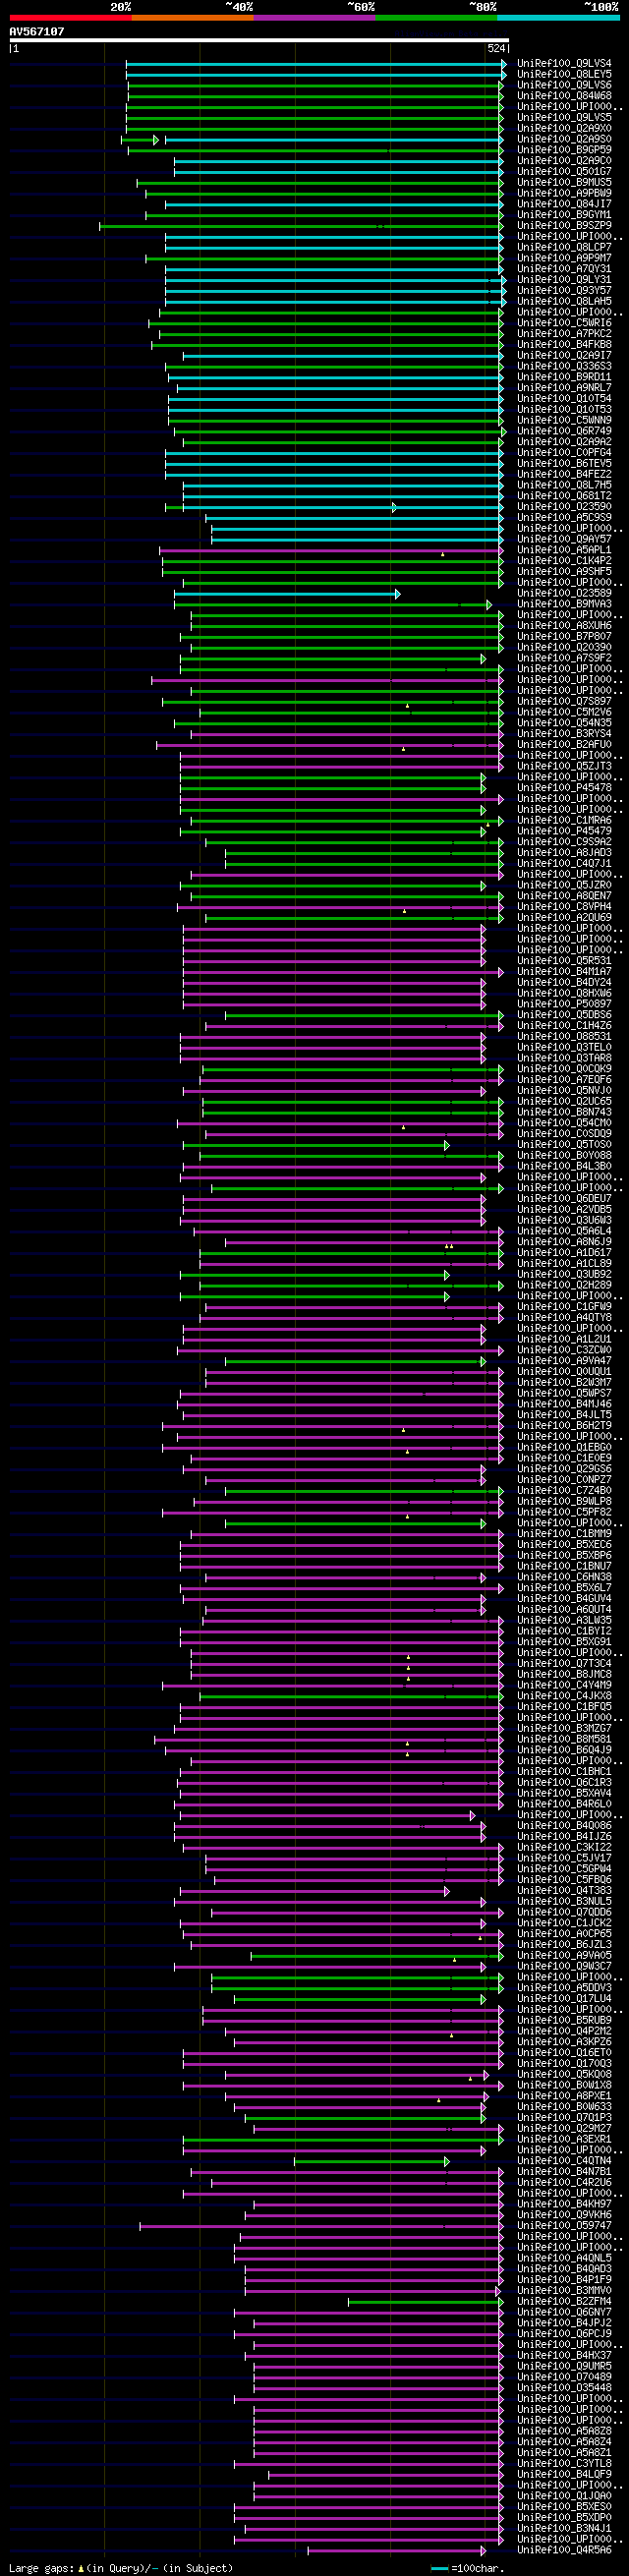629x2576 pixels.
Task: Select the UniRef100_Q2A9A2 label
Action: pyautogui.click(x=564, y=442)
